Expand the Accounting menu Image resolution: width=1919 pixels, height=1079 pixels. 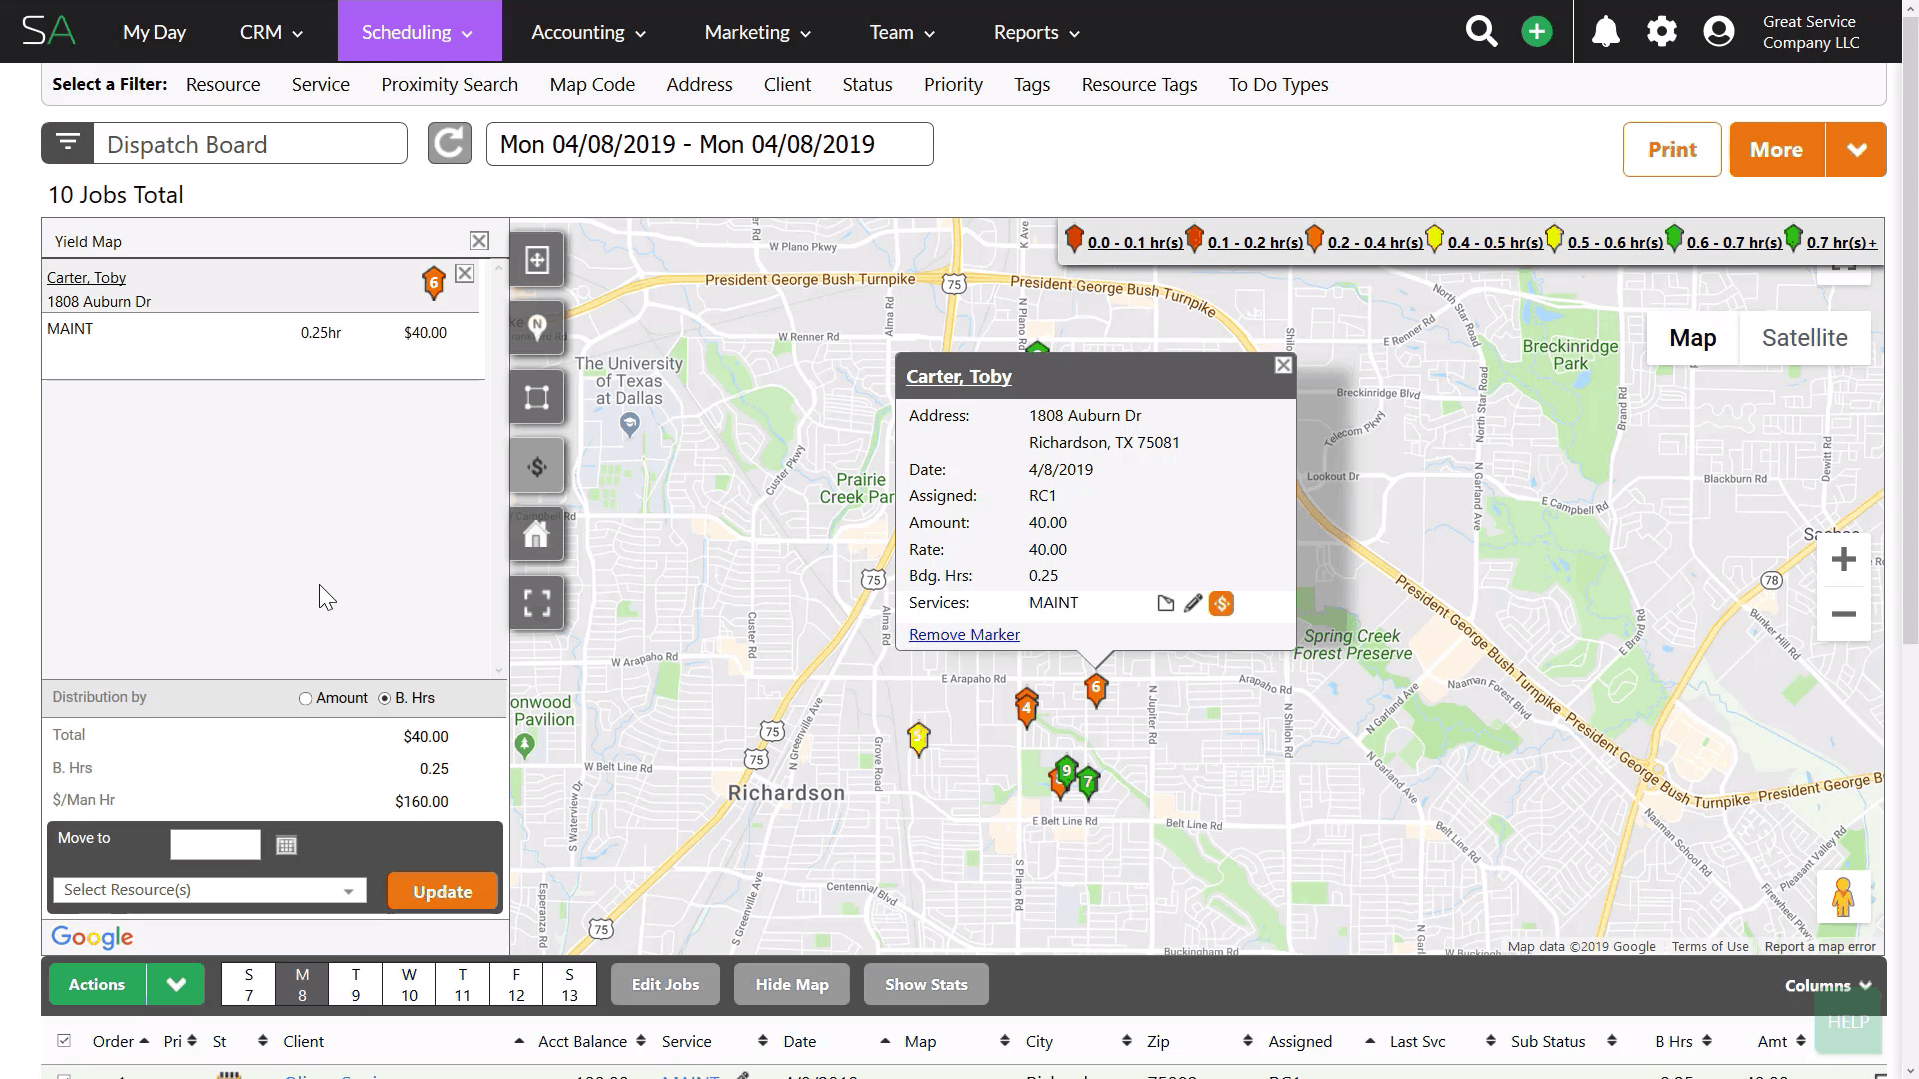pyautogui.click(x=588, y=32)
